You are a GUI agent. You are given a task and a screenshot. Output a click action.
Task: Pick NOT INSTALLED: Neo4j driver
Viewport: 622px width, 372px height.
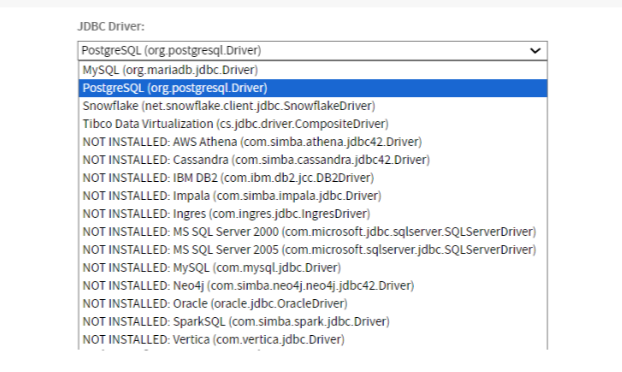coord(313,286)
